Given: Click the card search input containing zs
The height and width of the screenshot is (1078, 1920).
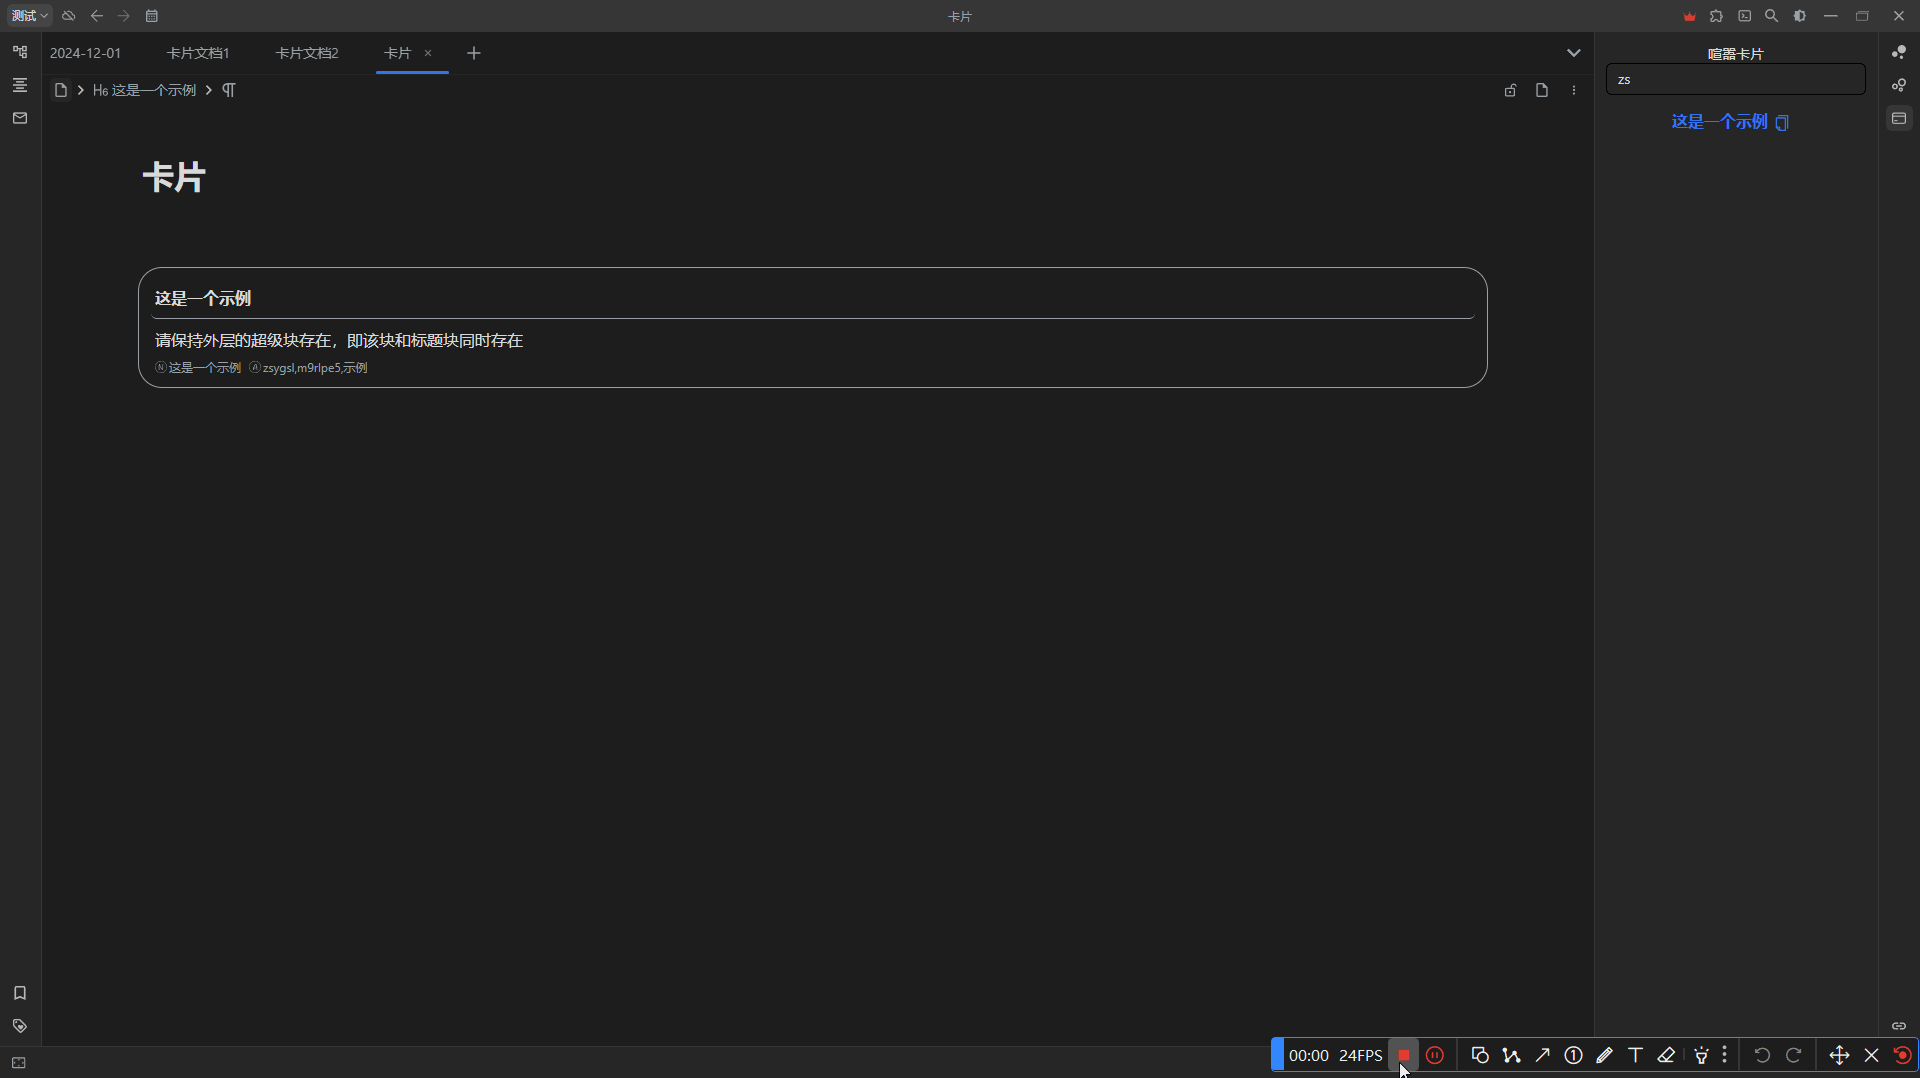Looking at the screenshot, I should pos(1735,80).
